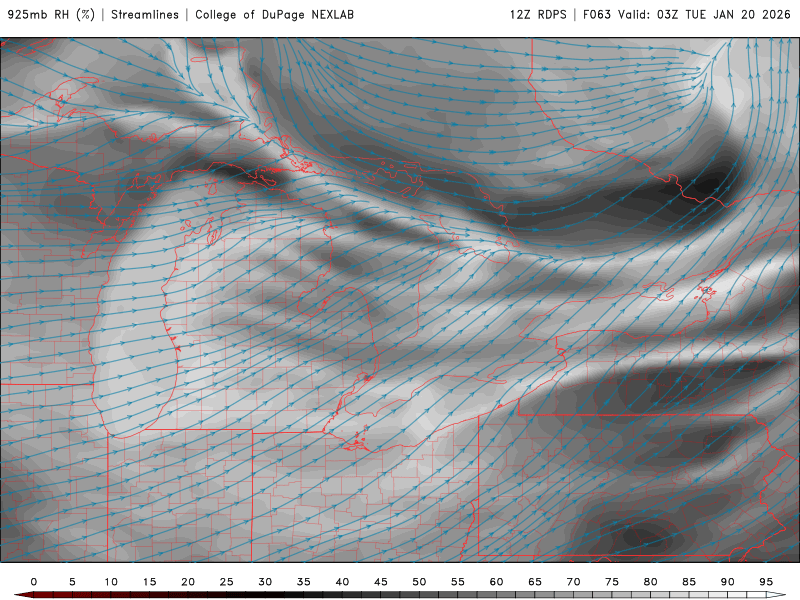Click the colorbar label '60'
The height and width of the screenshot is (600, 800).
pyautogui.click(x=496, y=582)
